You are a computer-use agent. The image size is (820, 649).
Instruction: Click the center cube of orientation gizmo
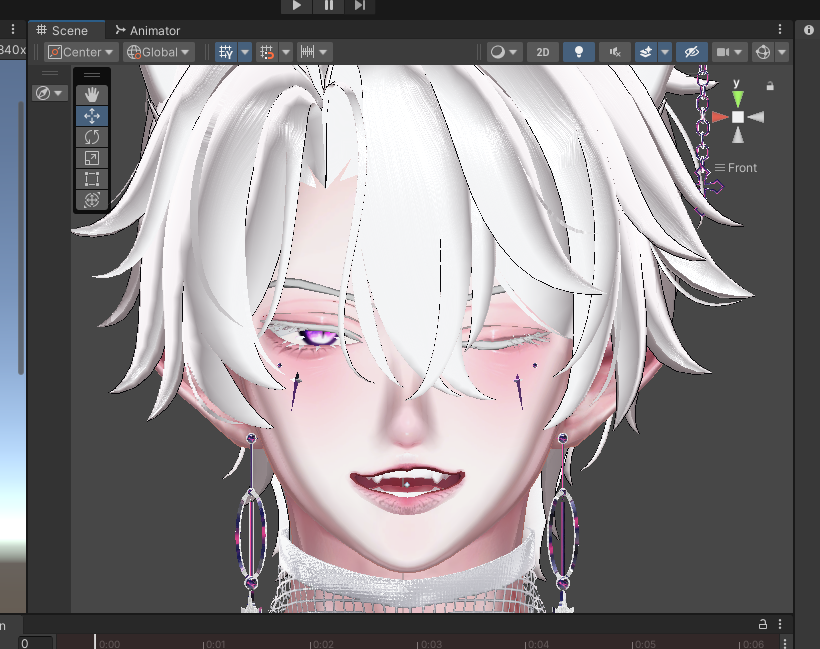(737, 117)
